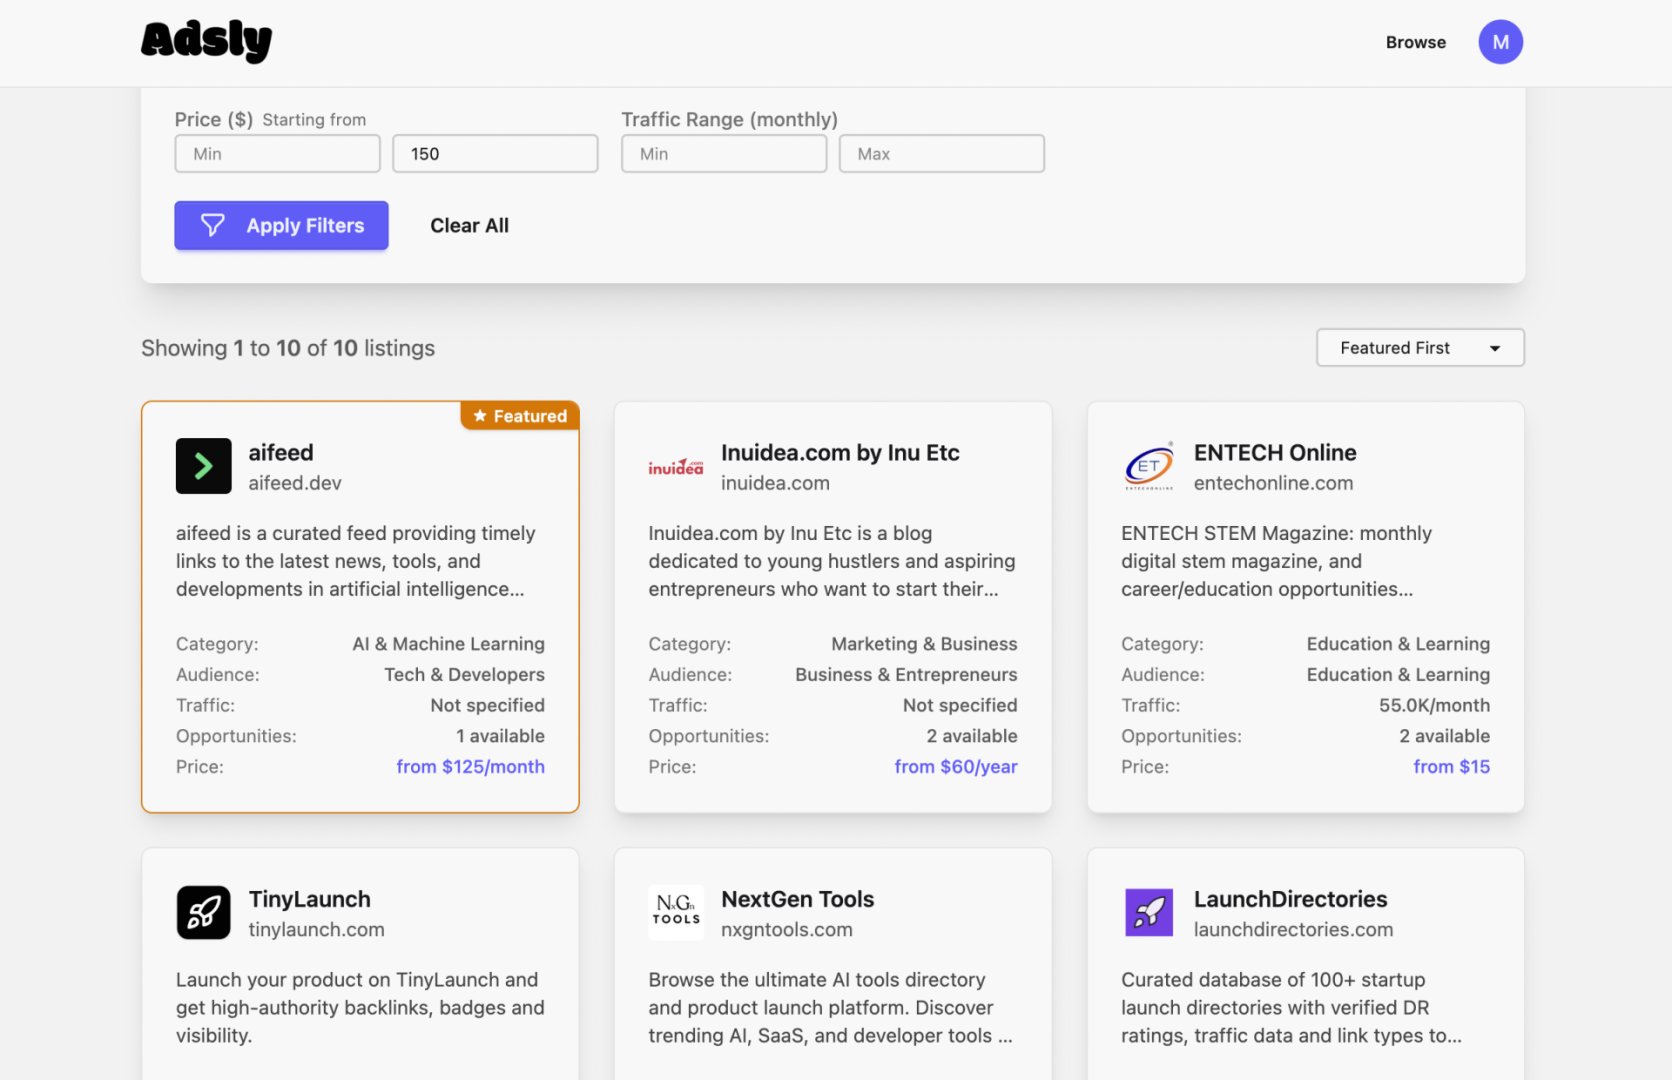Select the NextGen Tools logo
Viewport: 1672px width, 1080px height.
(675, 912)
